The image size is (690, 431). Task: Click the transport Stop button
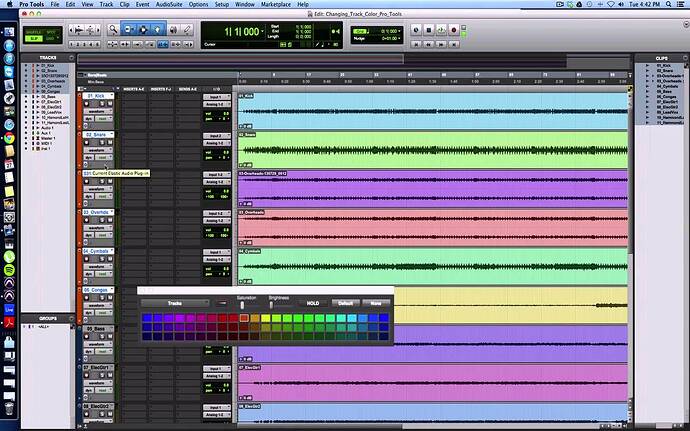point(429,30)
